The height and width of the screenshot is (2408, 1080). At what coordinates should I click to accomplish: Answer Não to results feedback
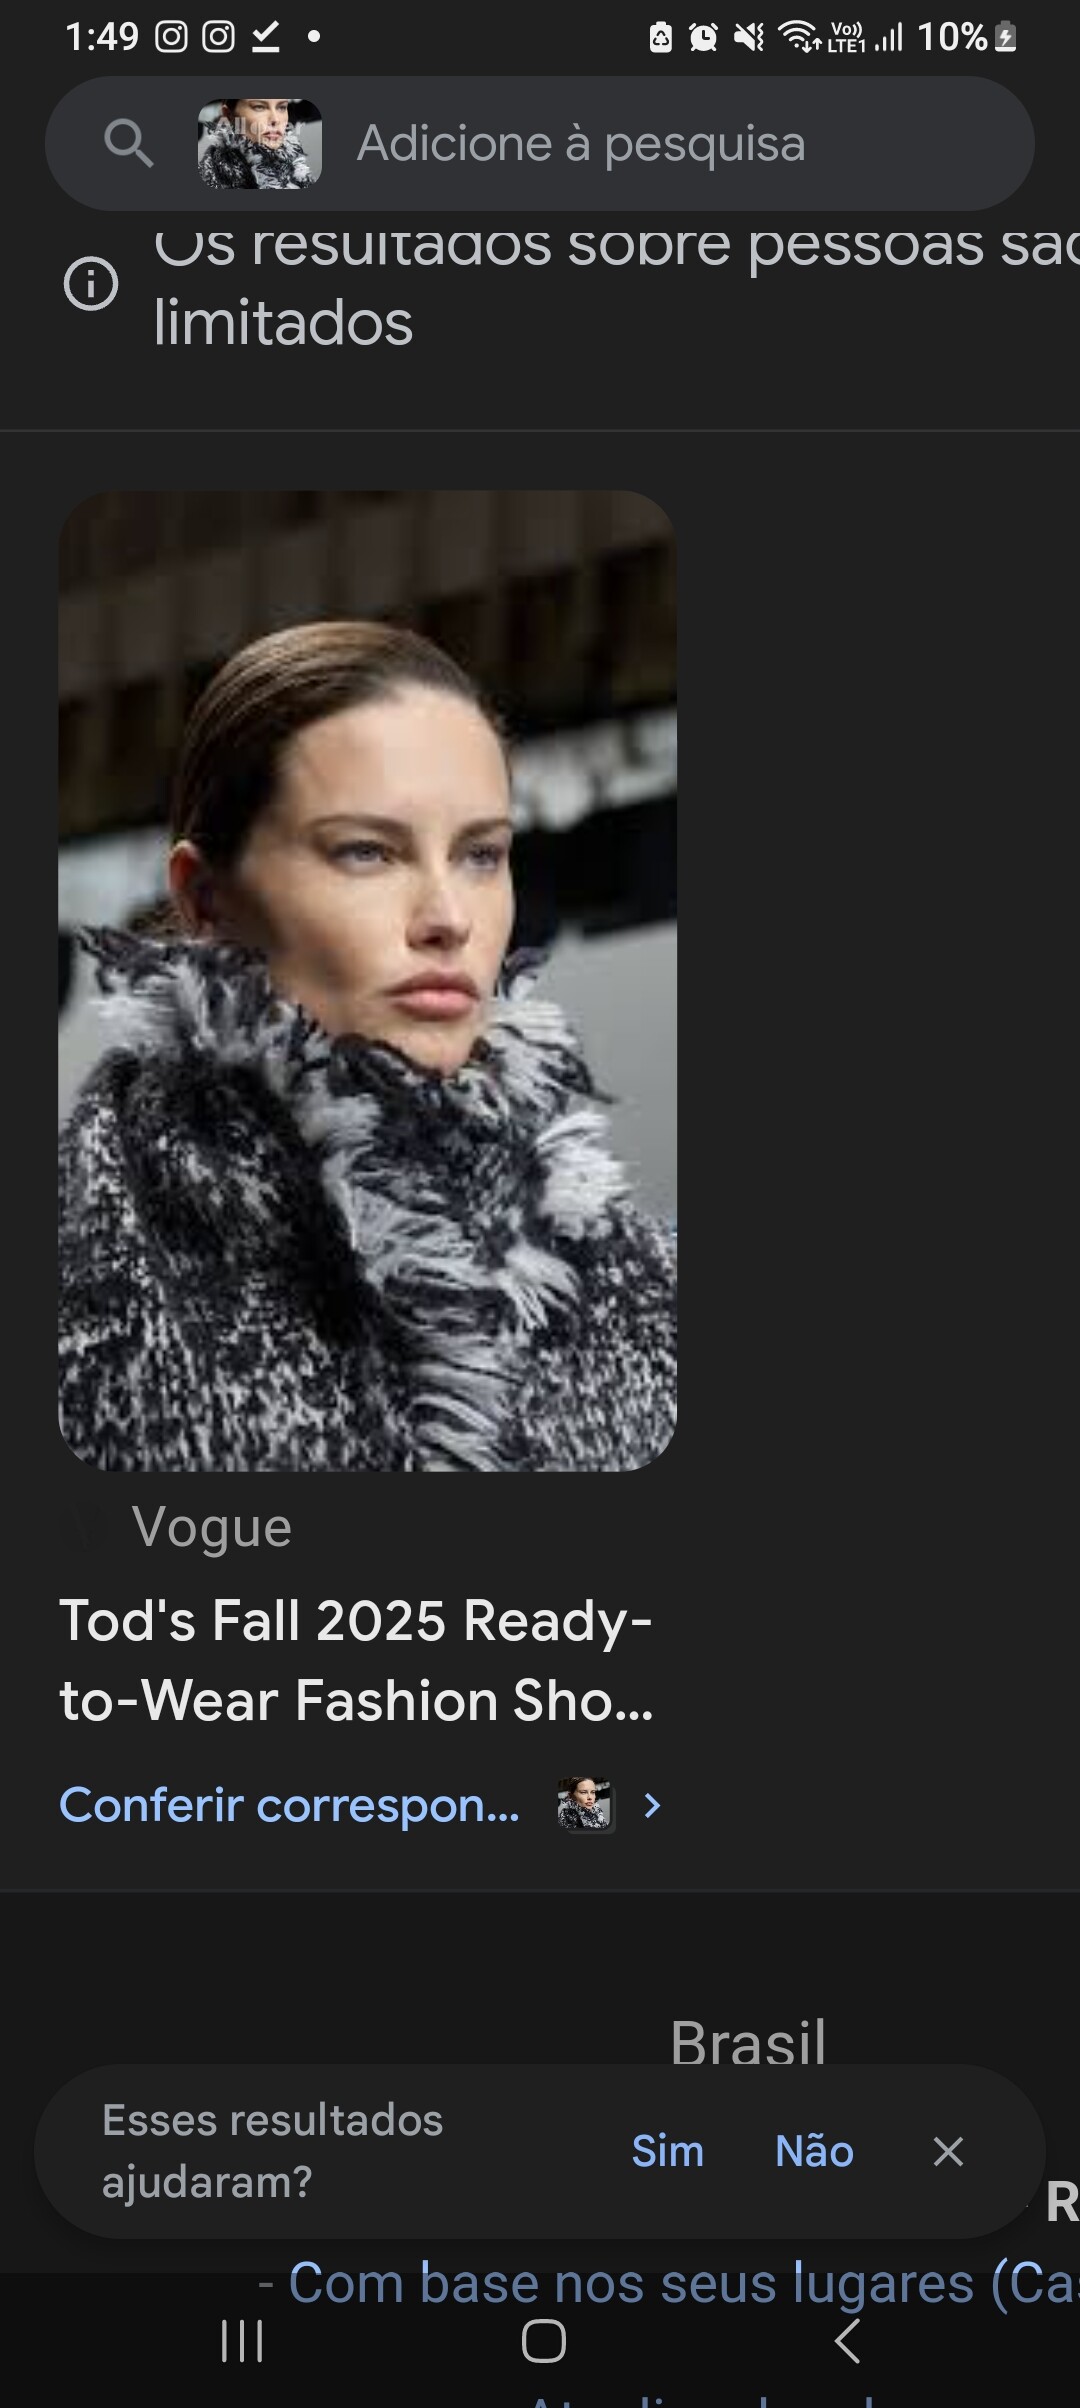point(814,2151)
